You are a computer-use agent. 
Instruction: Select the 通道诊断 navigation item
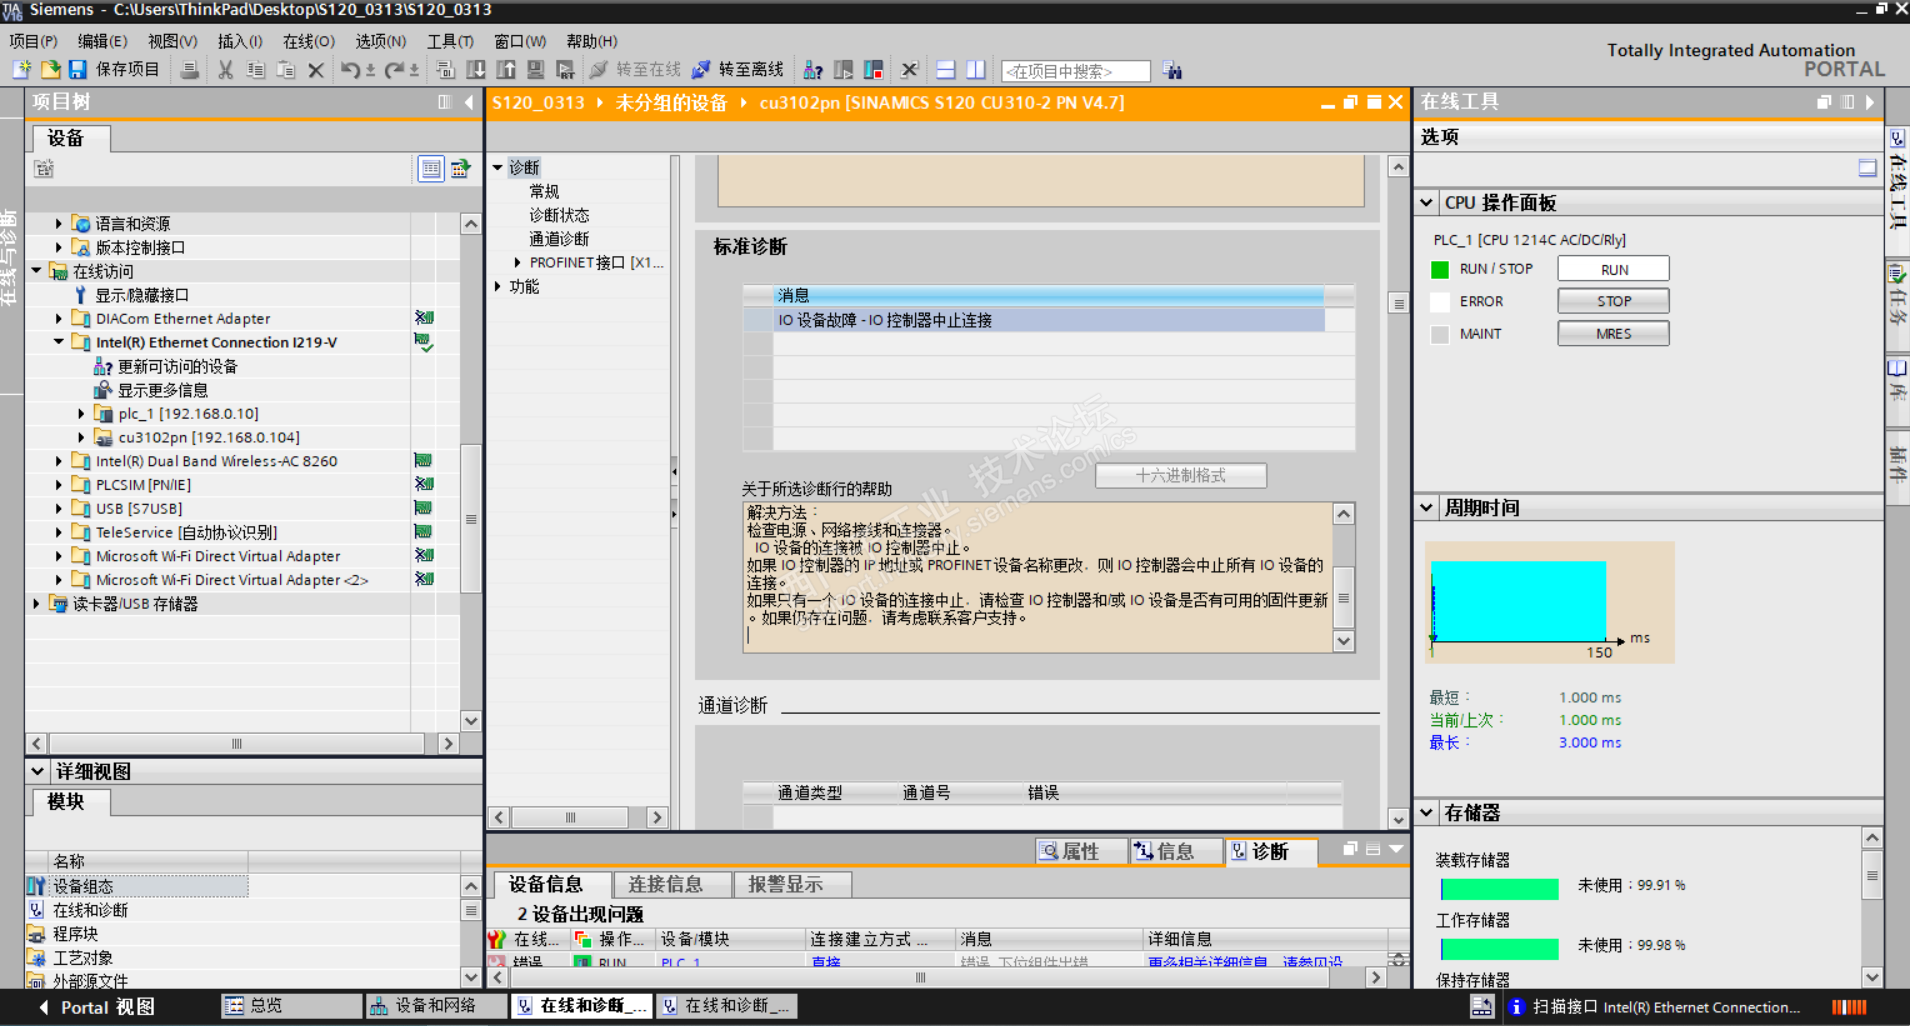(x=559, y=239)
